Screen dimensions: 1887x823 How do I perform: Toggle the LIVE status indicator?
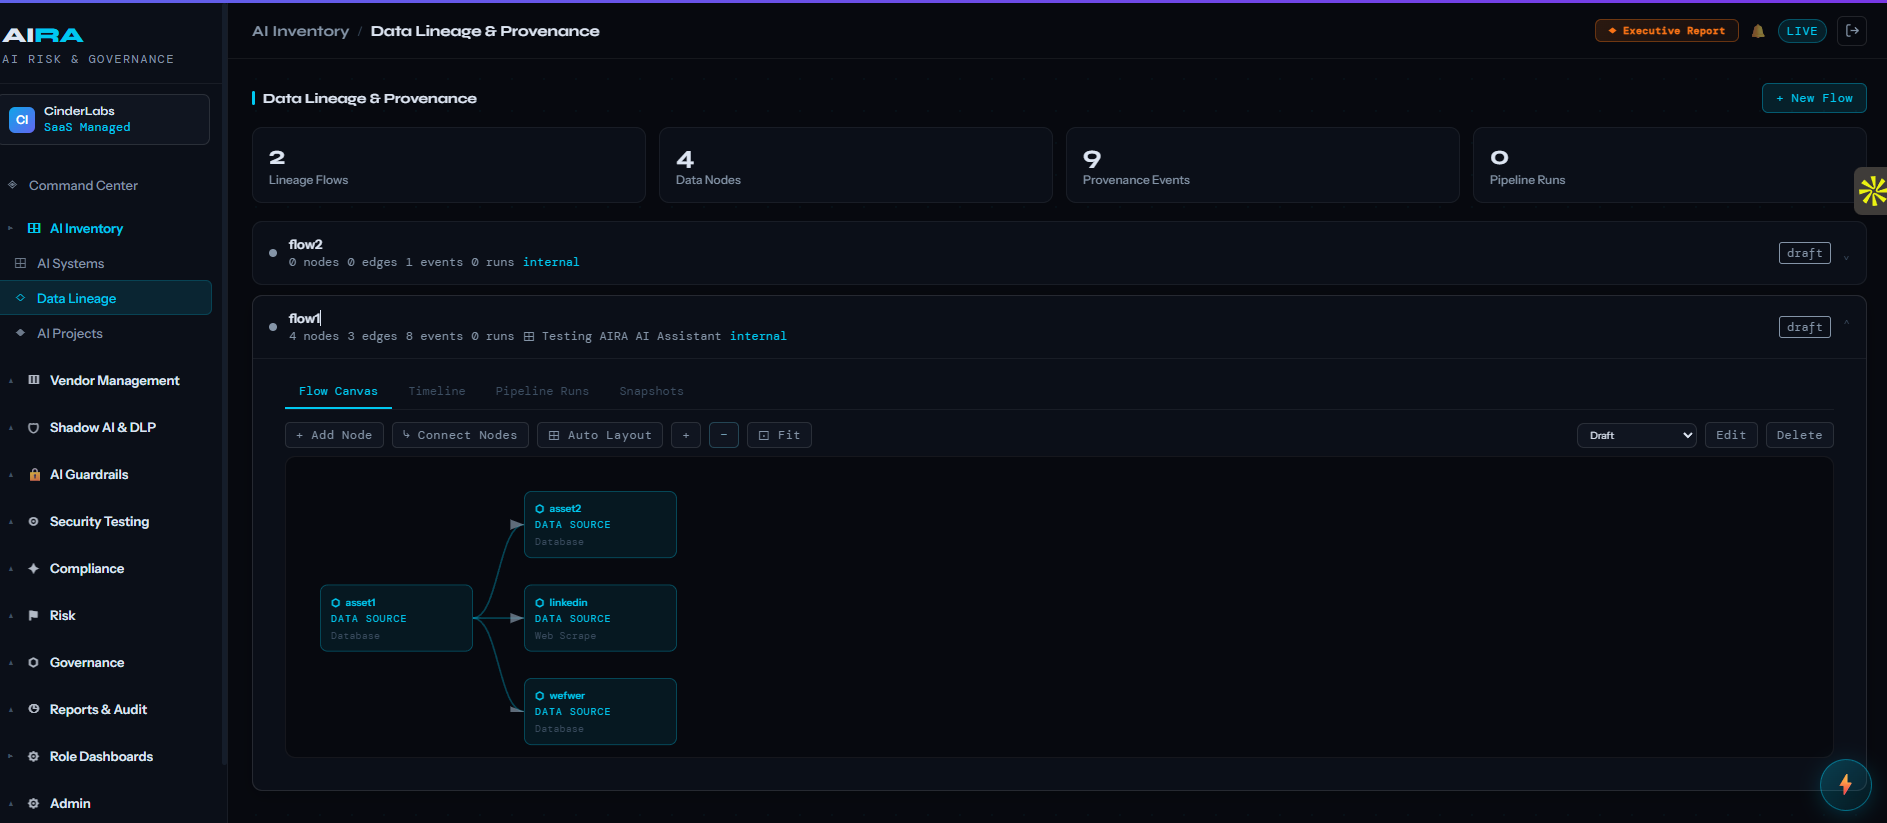[1802, 31]
